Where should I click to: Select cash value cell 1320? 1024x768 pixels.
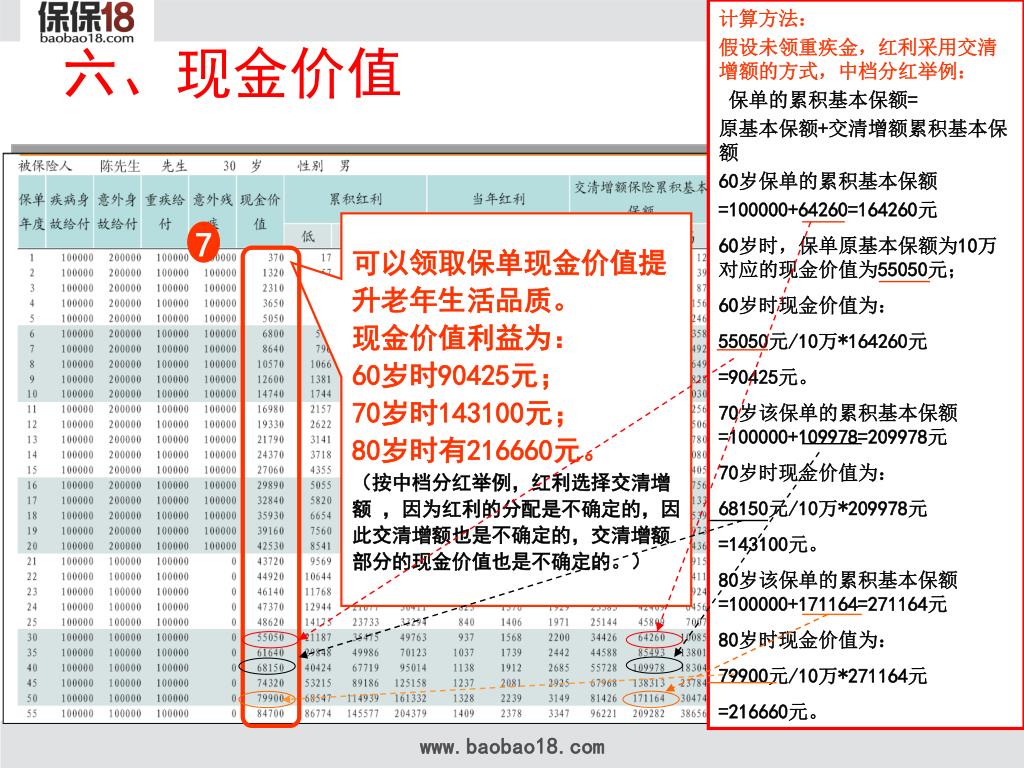pyautogui.click(x=273, y=273)
